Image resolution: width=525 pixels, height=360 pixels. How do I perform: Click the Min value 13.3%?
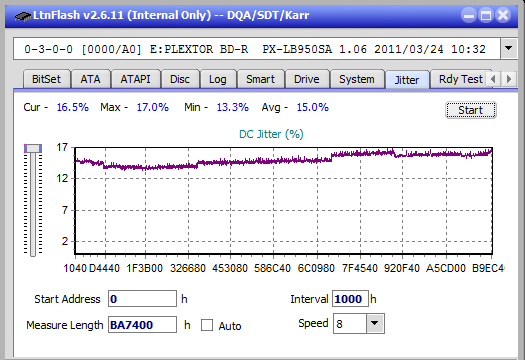[x=232, y=107]
